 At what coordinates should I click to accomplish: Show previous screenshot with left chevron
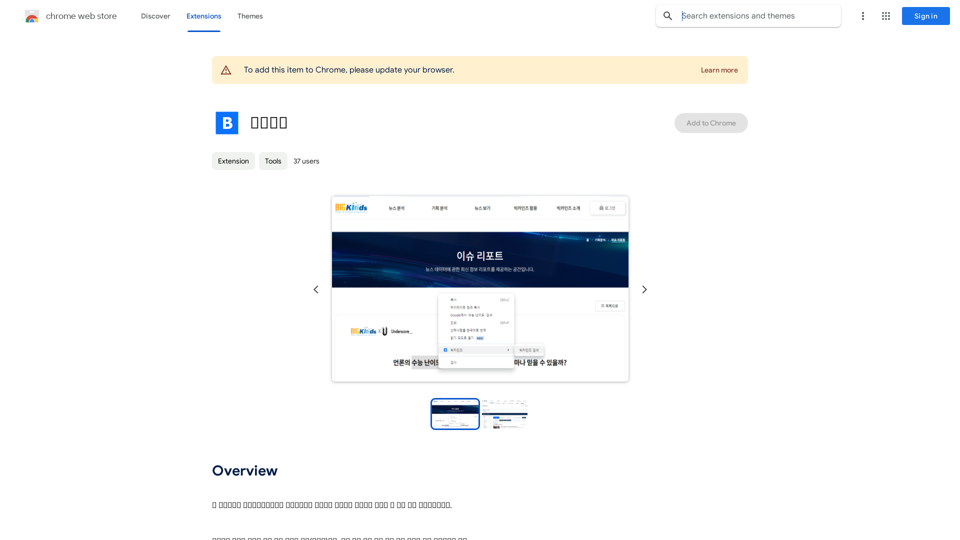[x=316, y=290]
